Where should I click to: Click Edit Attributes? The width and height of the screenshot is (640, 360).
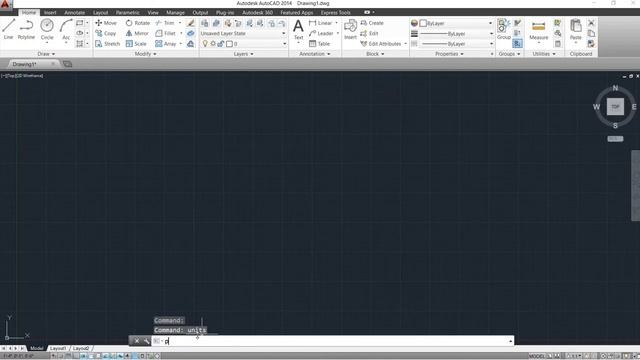(x=381, y=44)
